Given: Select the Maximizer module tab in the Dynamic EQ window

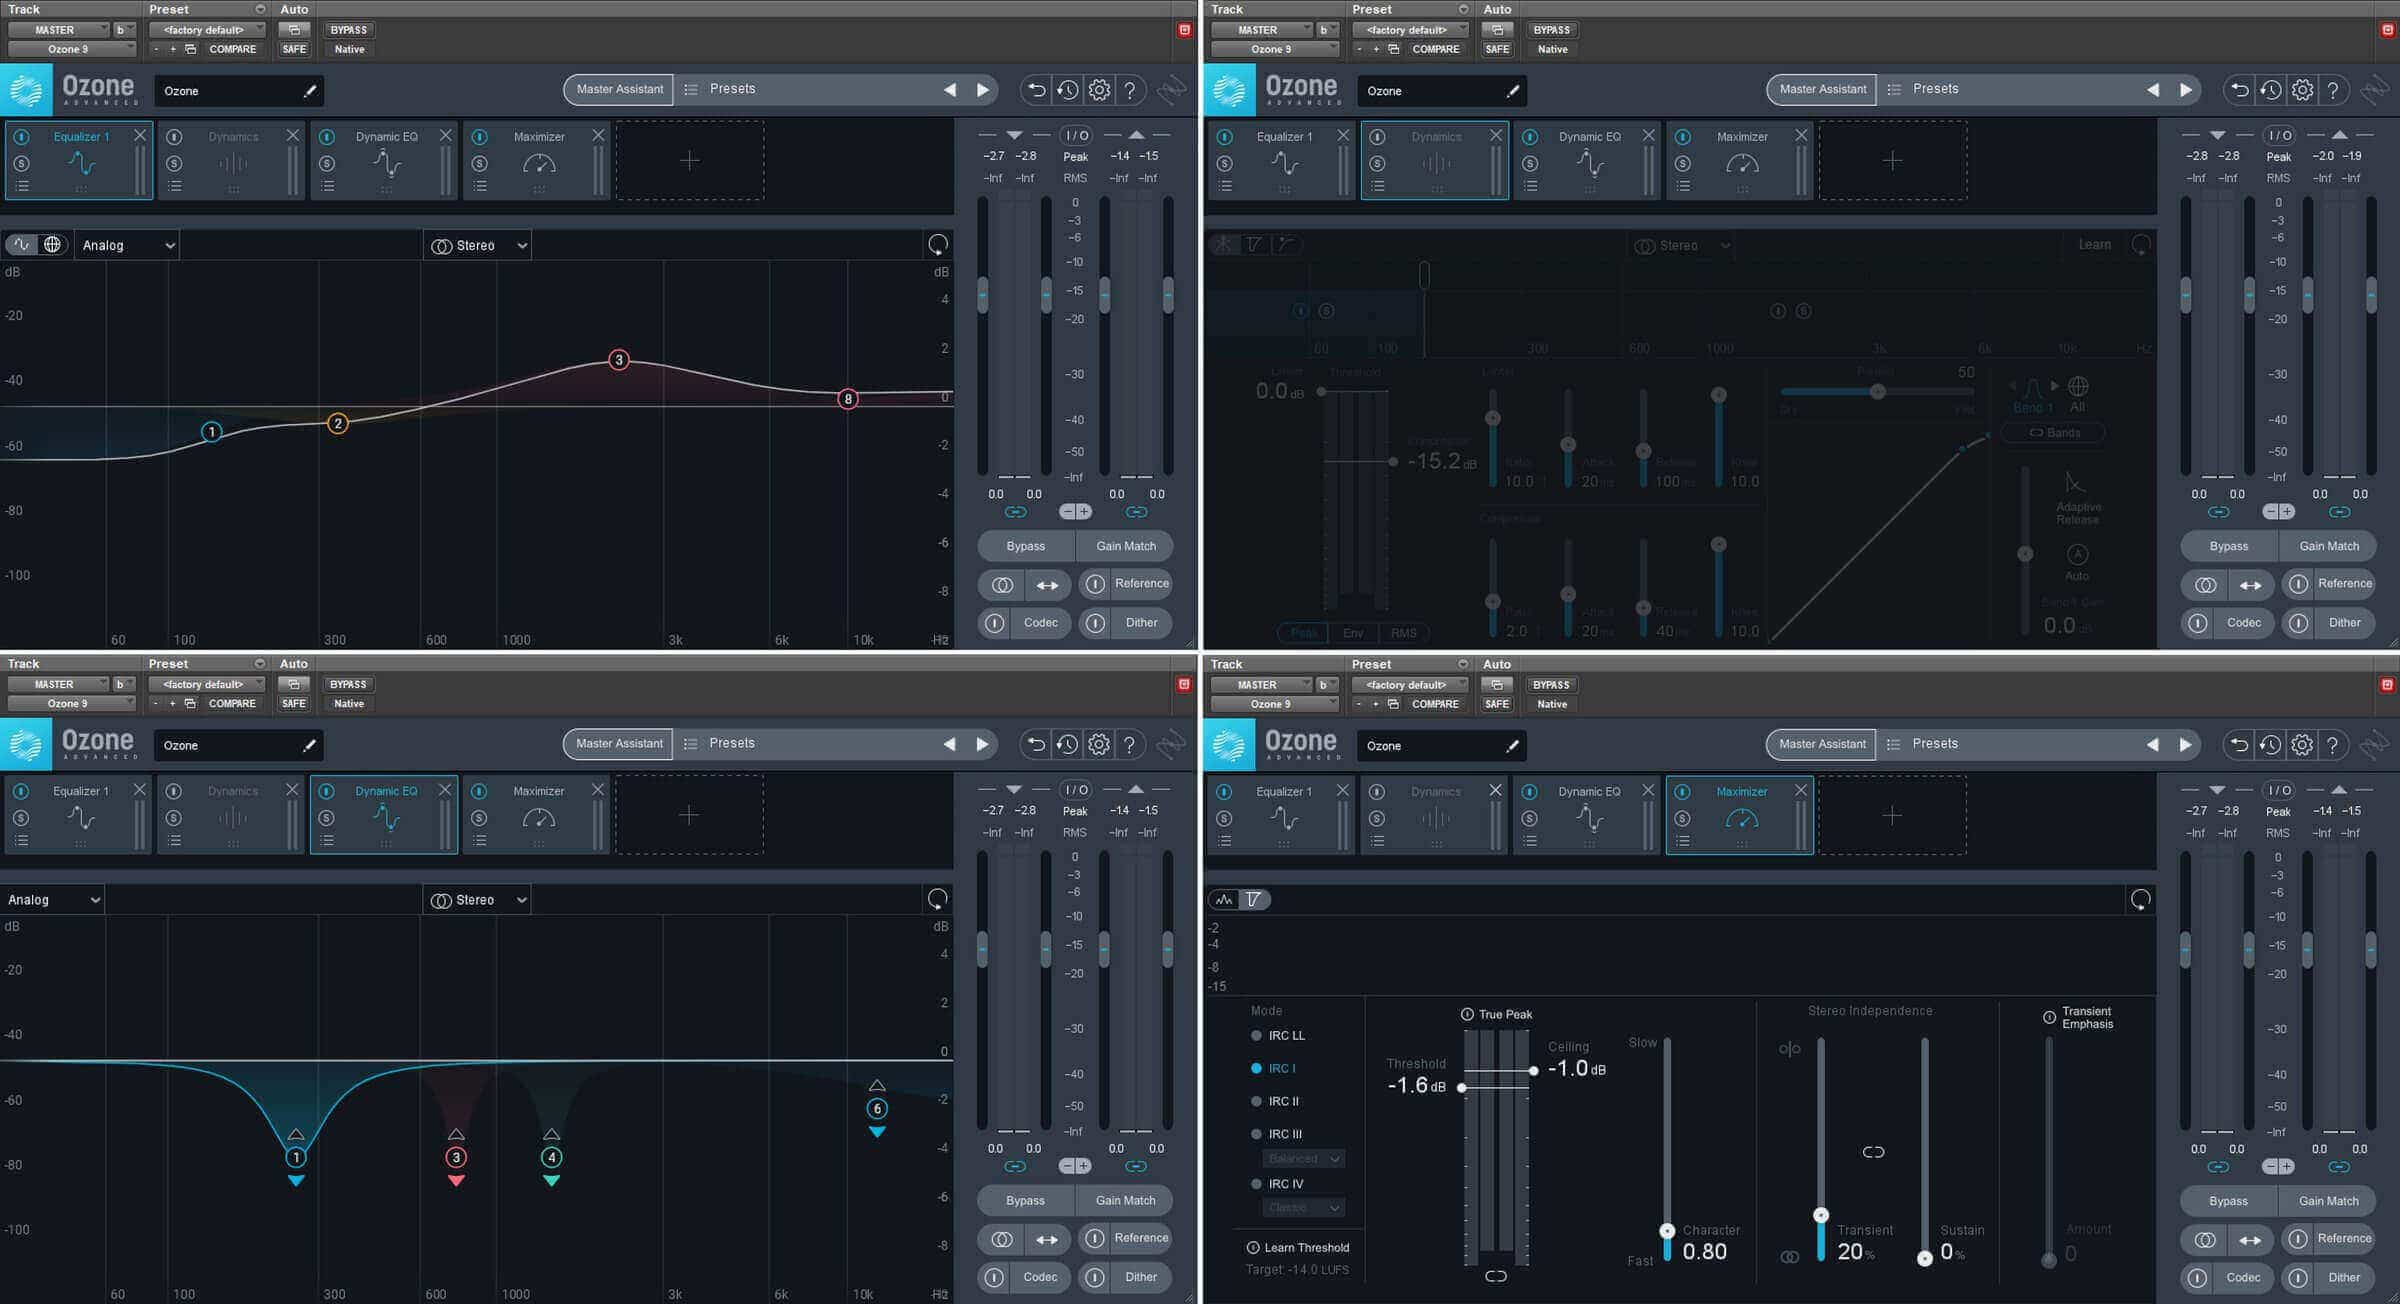Looking at the screenshot, I should pos(536,814).
